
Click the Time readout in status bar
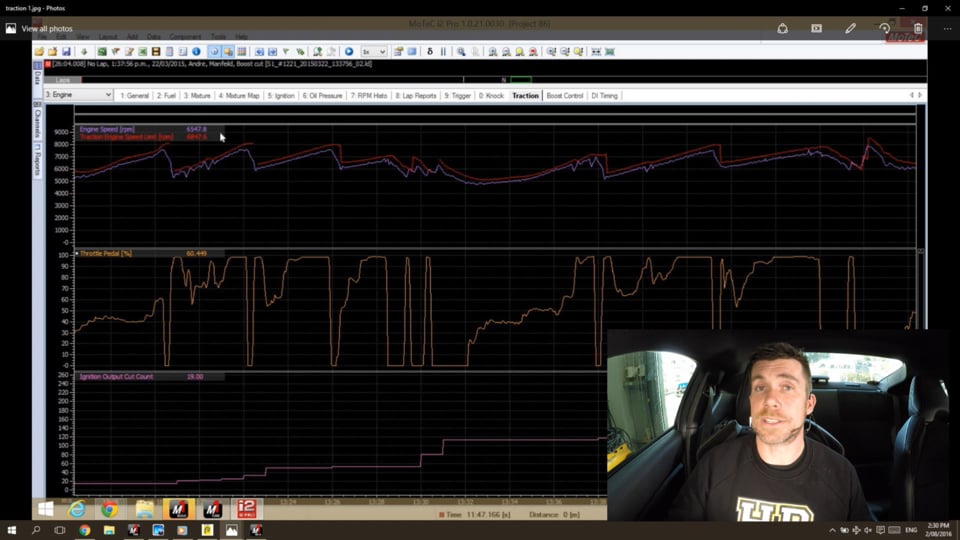click(475, 515)
